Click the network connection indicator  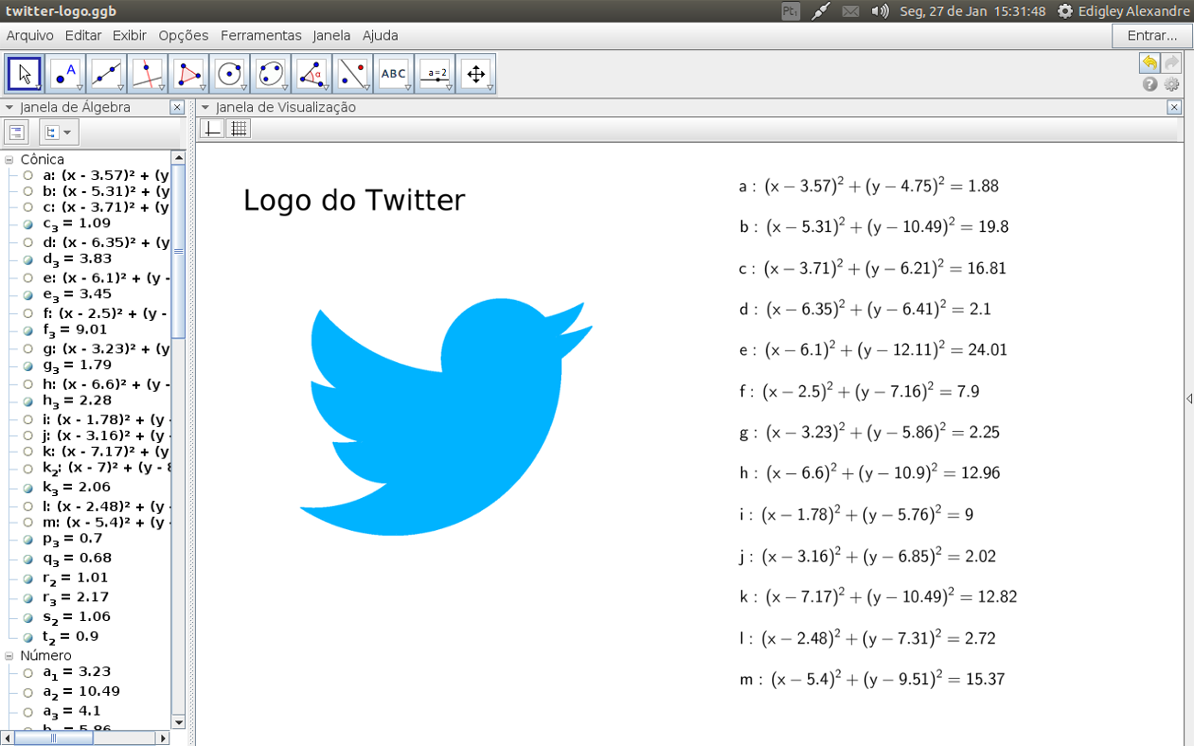(x=820, y=11)
